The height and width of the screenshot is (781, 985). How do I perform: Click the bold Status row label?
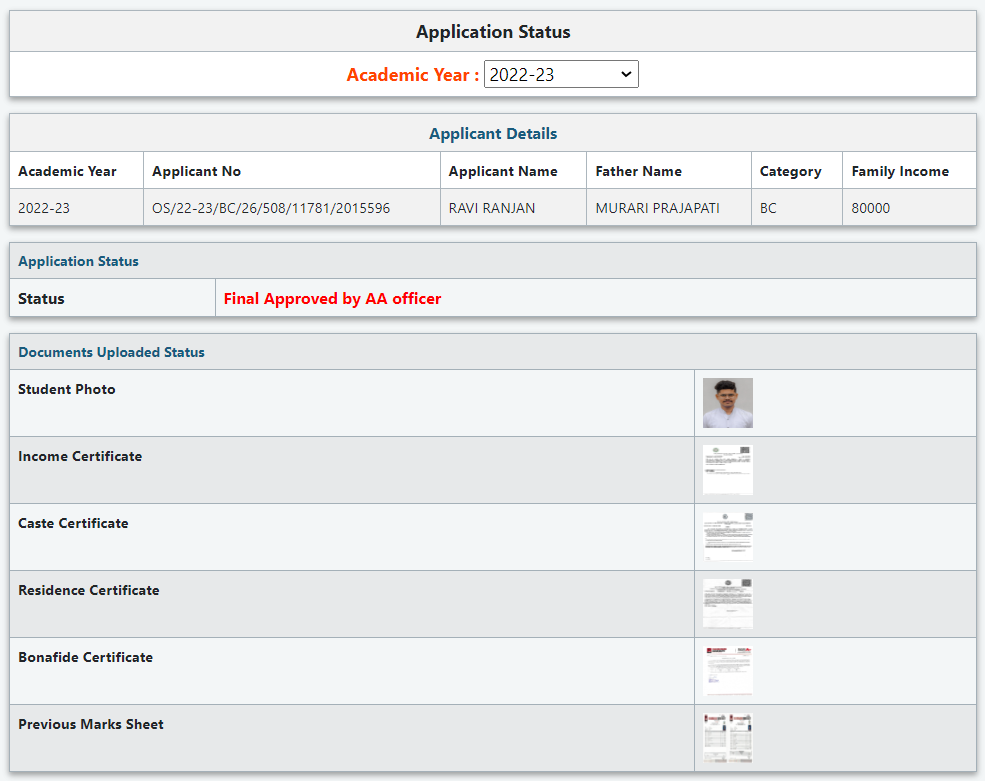(41, 298)
